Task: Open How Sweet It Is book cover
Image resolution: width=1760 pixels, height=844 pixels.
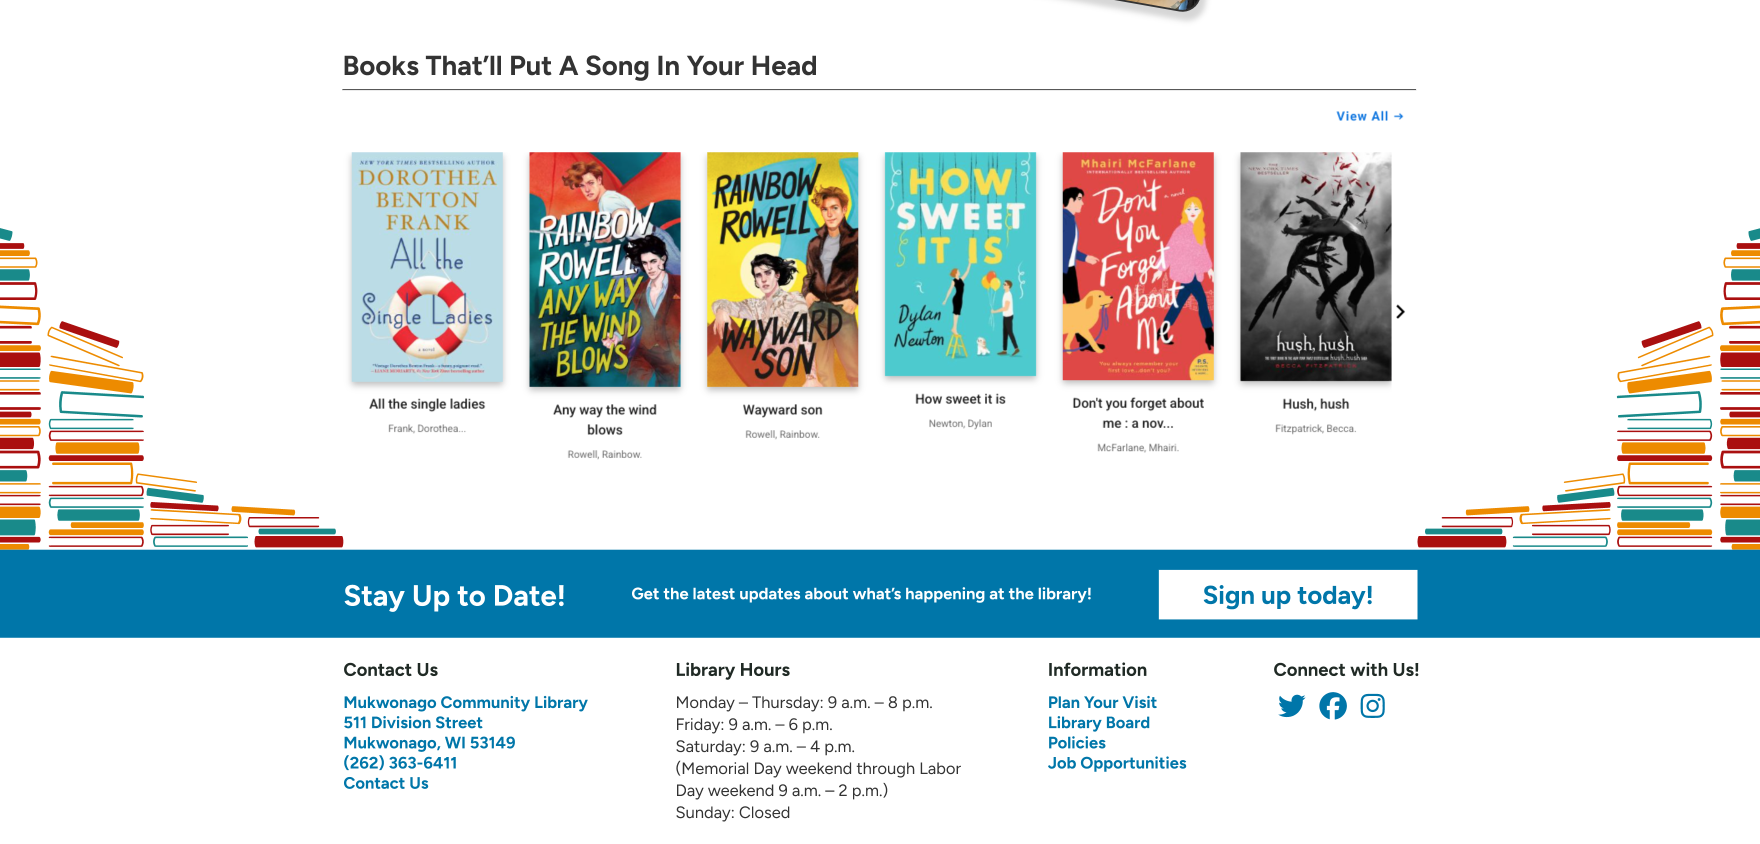Action: coord(960,264)
